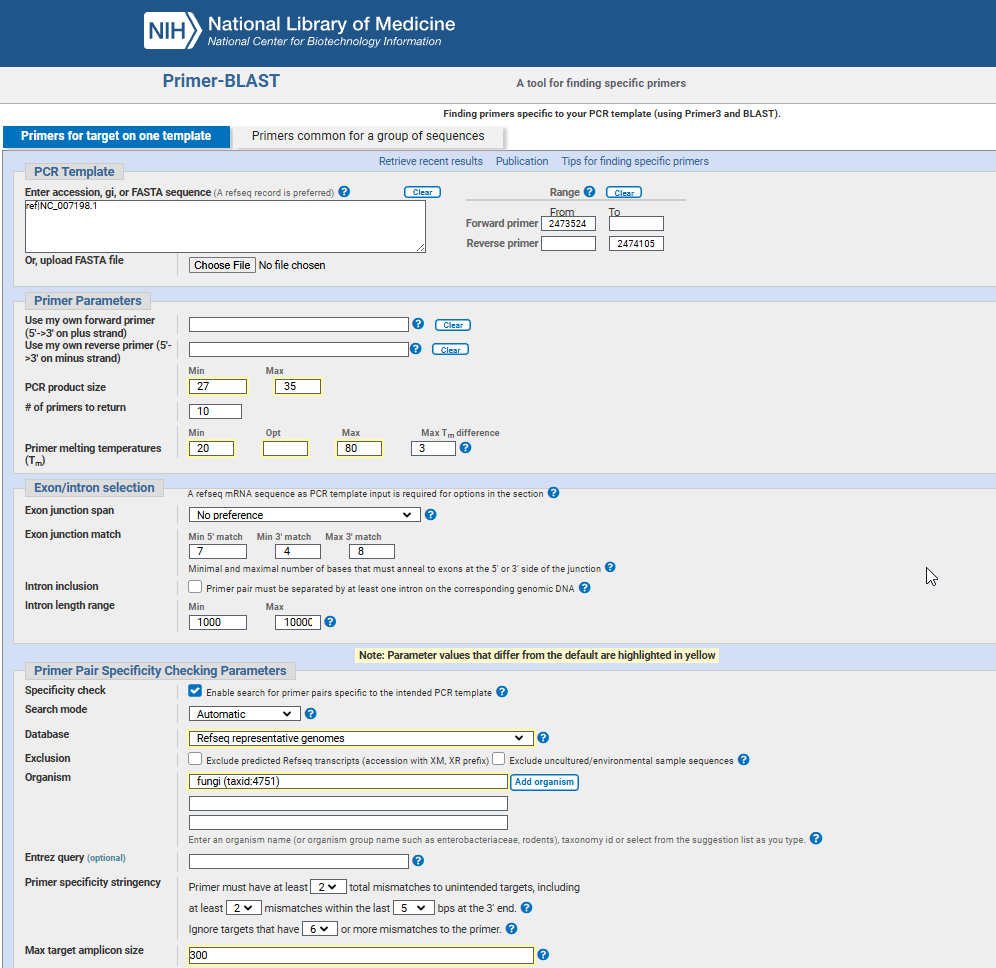Click the own forward primer input field

[x=299, y=325]
